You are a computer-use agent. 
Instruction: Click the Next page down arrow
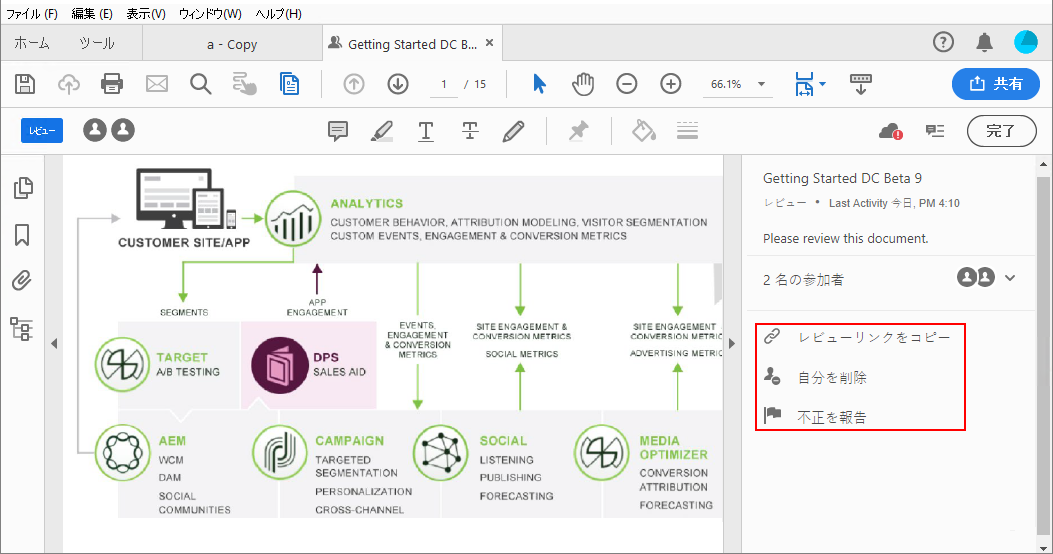tap(398, 84)
